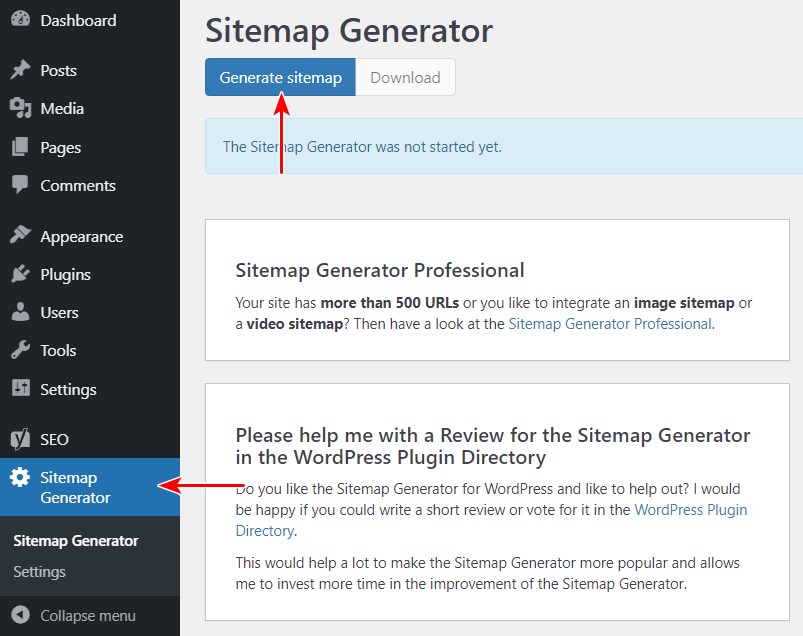Click the 'not started yet' status notice
The width and height of the screenshot is (803, 636).
tap(362, 147)
